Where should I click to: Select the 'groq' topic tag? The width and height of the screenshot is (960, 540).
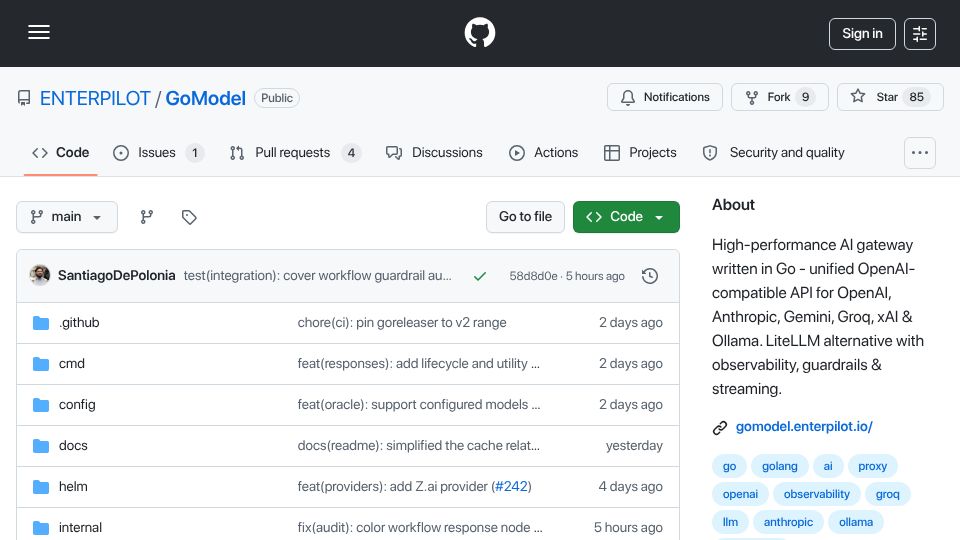(x=888, y=494)
